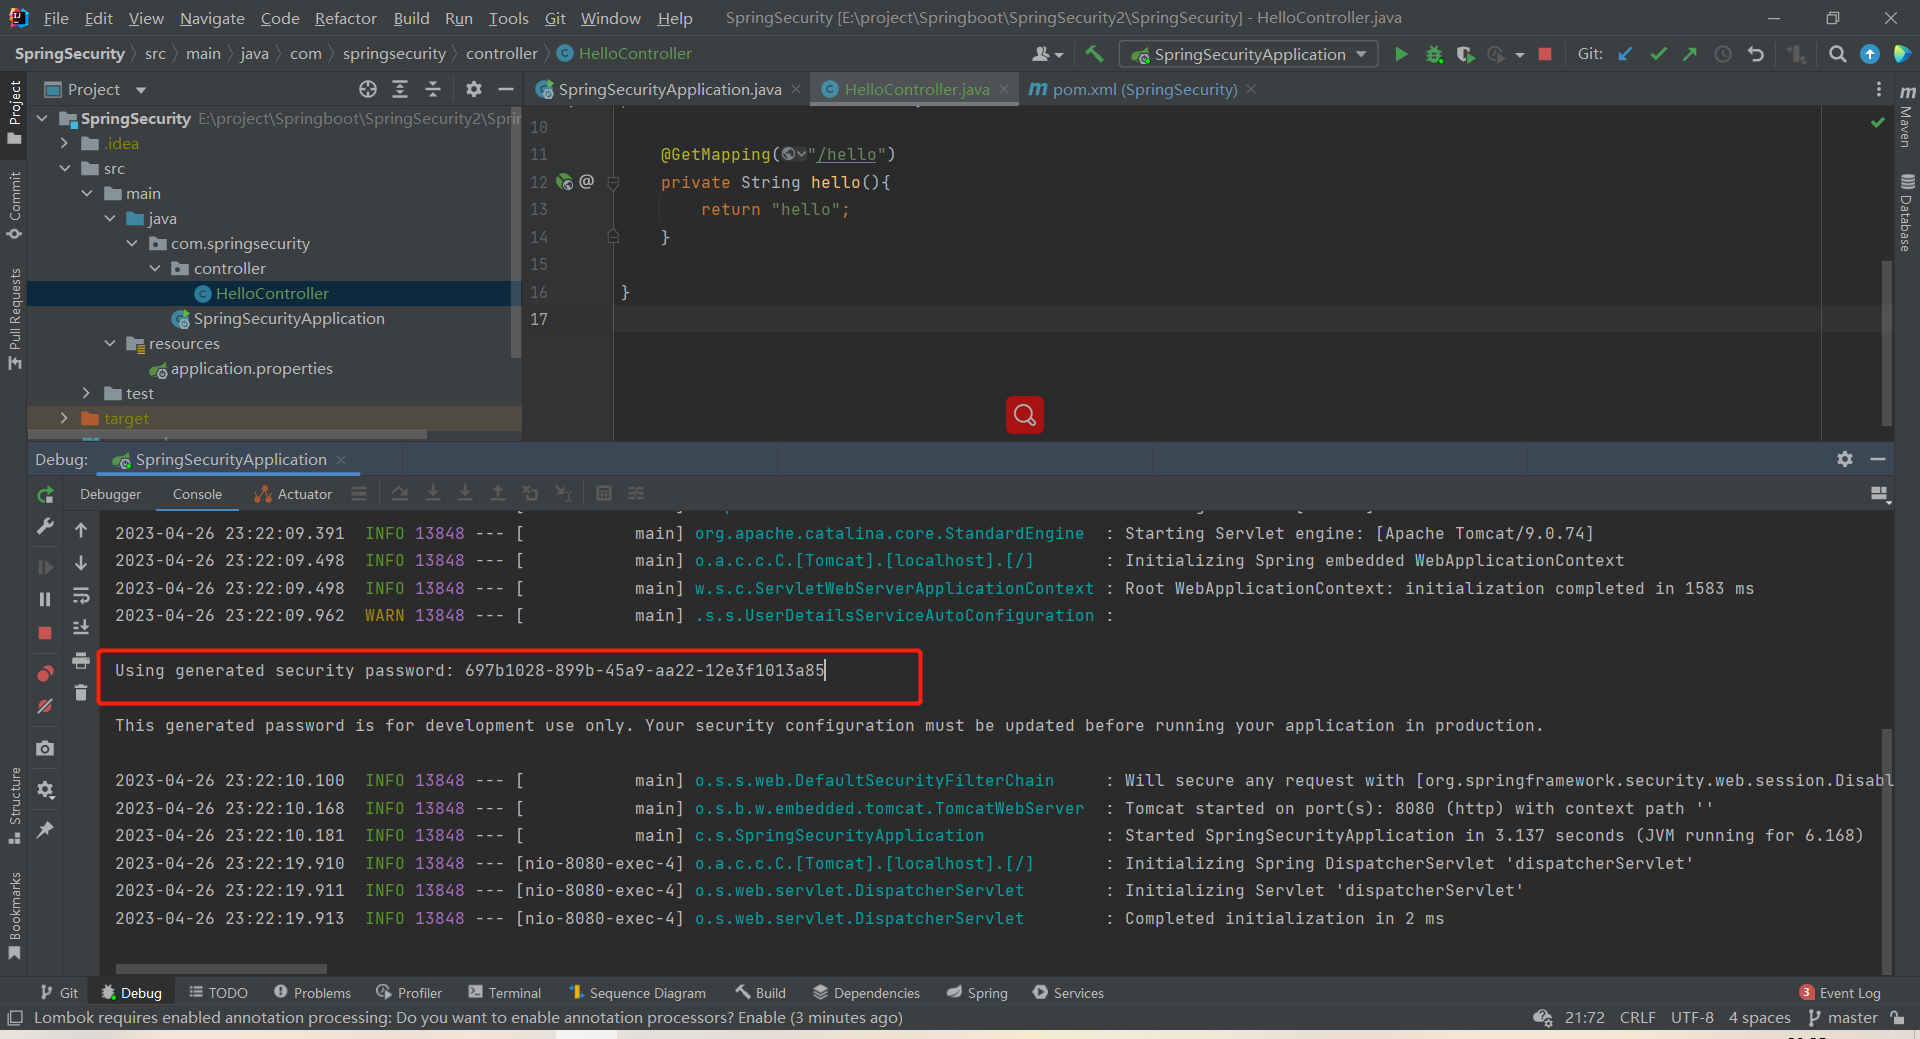
Task: Switch to pom.xml editor tab
Action: [x=1144, y=89]
